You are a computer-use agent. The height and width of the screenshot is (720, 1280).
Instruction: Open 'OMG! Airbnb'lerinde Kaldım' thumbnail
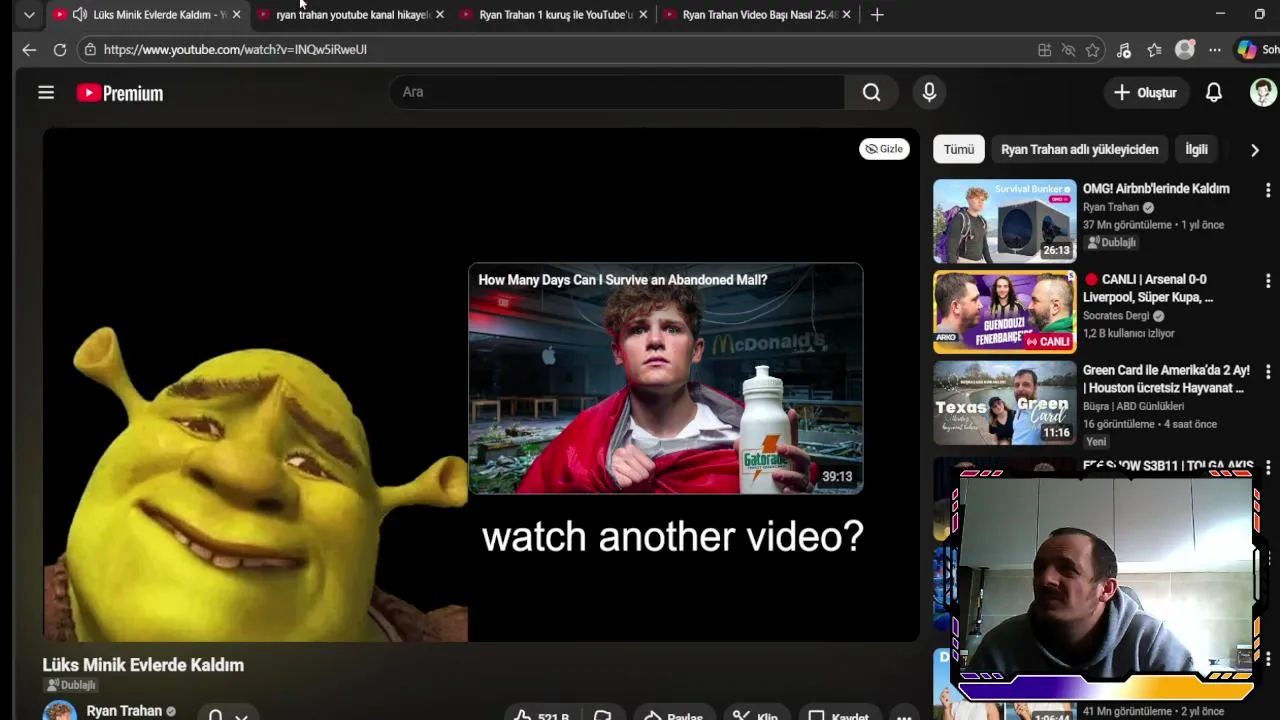[1005, 221]
